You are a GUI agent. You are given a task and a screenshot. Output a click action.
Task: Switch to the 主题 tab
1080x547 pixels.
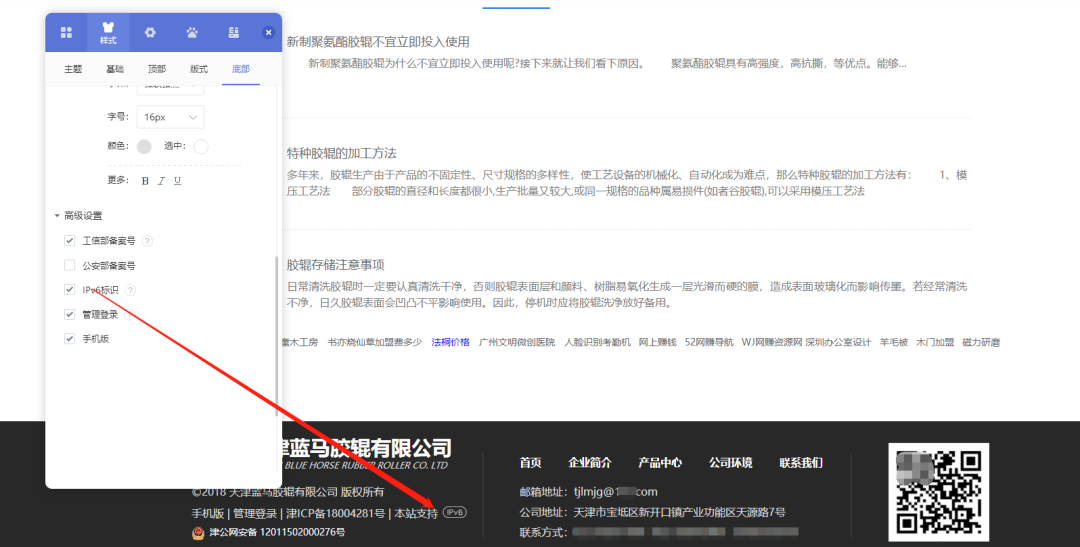(x=73, y=69)
